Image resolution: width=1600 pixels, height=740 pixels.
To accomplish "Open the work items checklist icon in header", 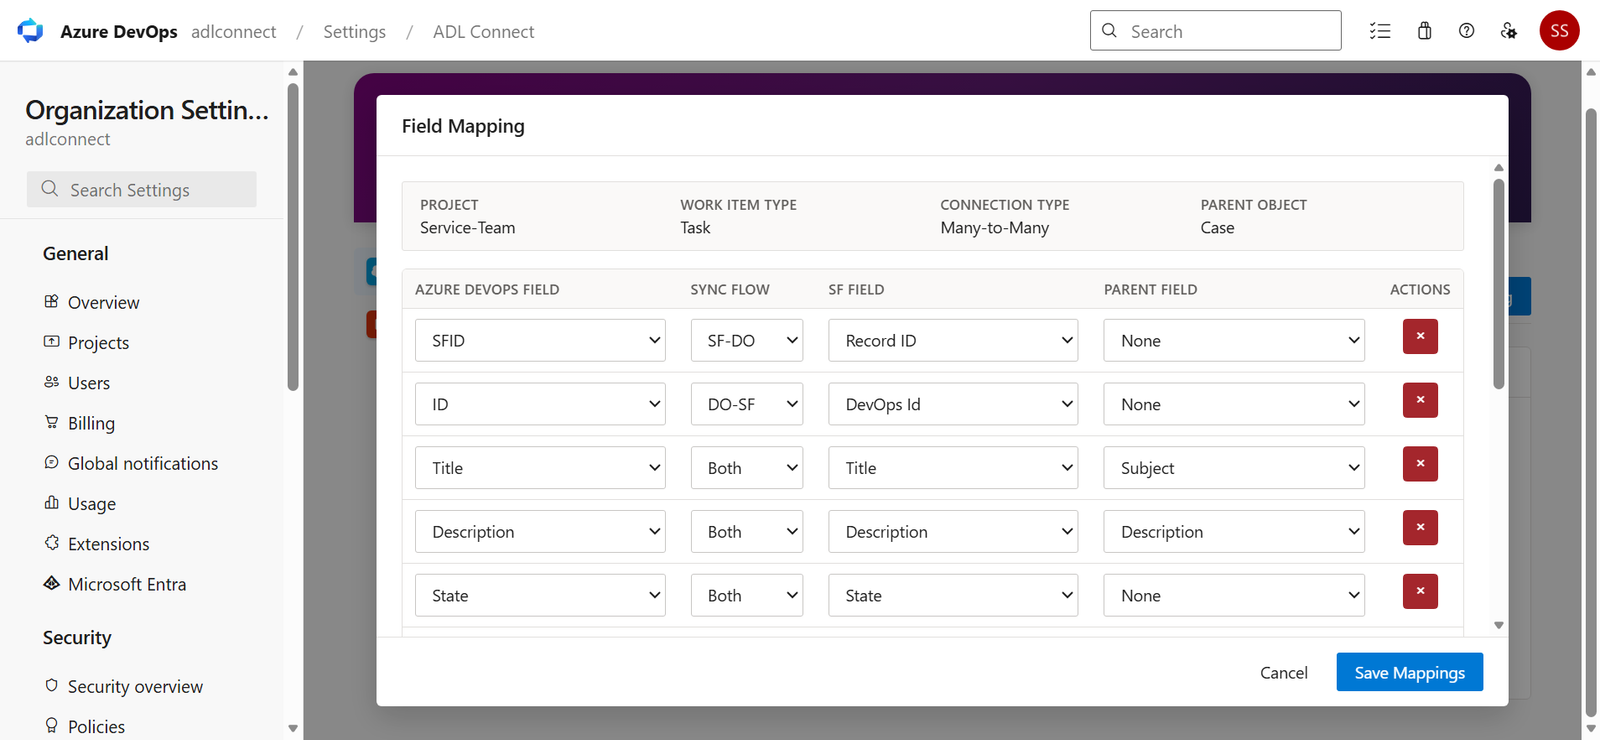I will click(1380, 31).
